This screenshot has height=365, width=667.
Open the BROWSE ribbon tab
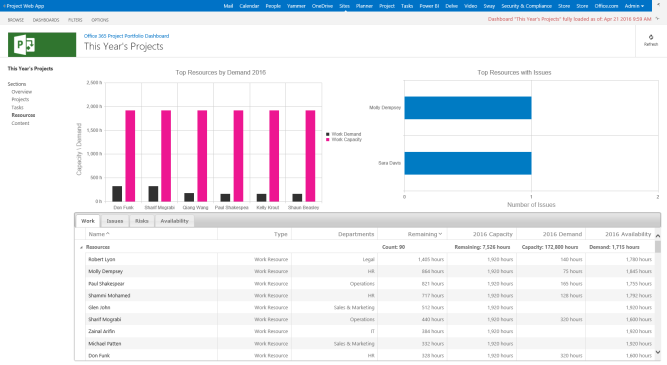coord(16,20)
